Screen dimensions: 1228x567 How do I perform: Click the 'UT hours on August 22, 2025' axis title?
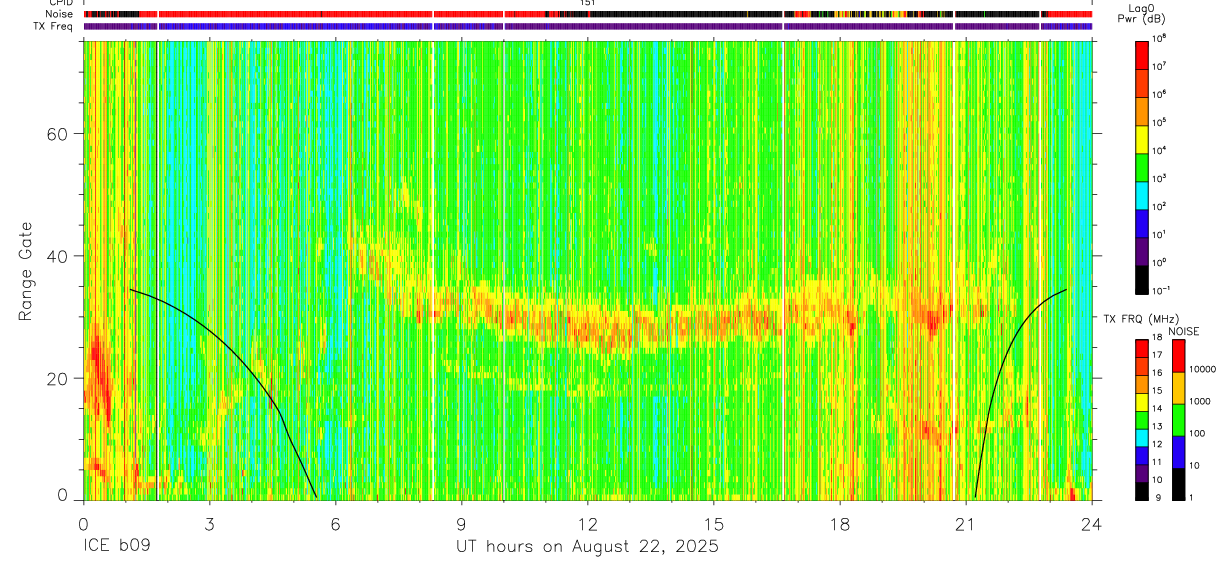point(587,547)
